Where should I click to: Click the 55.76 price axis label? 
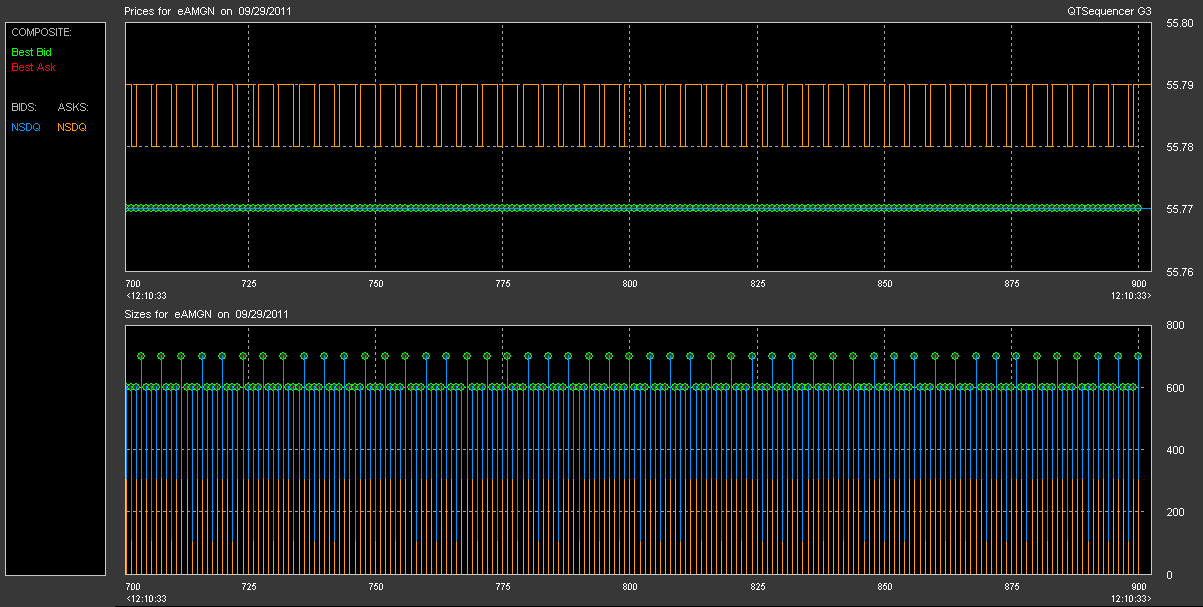point(1180,271)
